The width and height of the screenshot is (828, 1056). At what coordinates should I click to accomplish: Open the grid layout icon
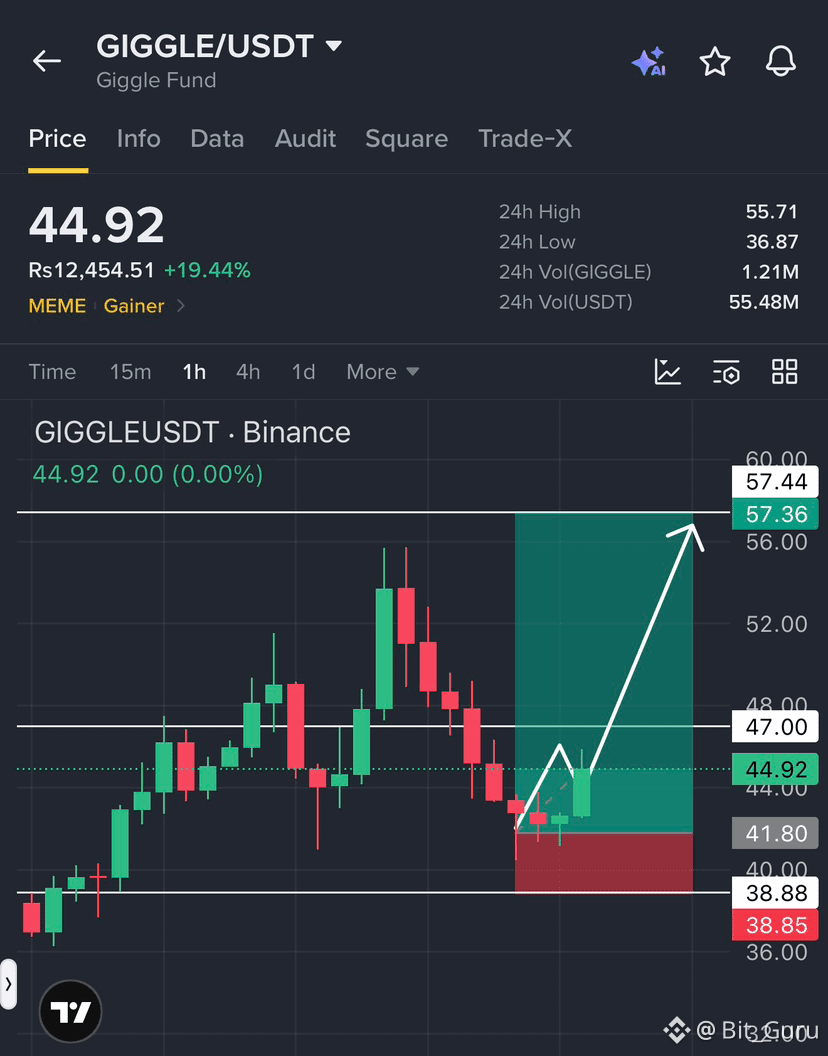pos(784,372)
